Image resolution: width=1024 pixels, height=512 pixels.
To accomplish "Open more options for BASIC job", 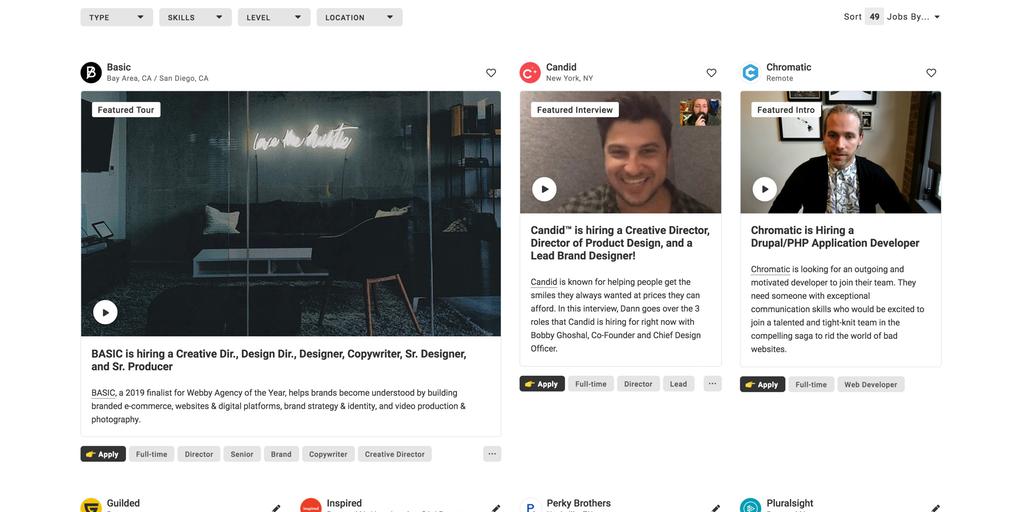I will pyautogui.click(x=492, y=454).
